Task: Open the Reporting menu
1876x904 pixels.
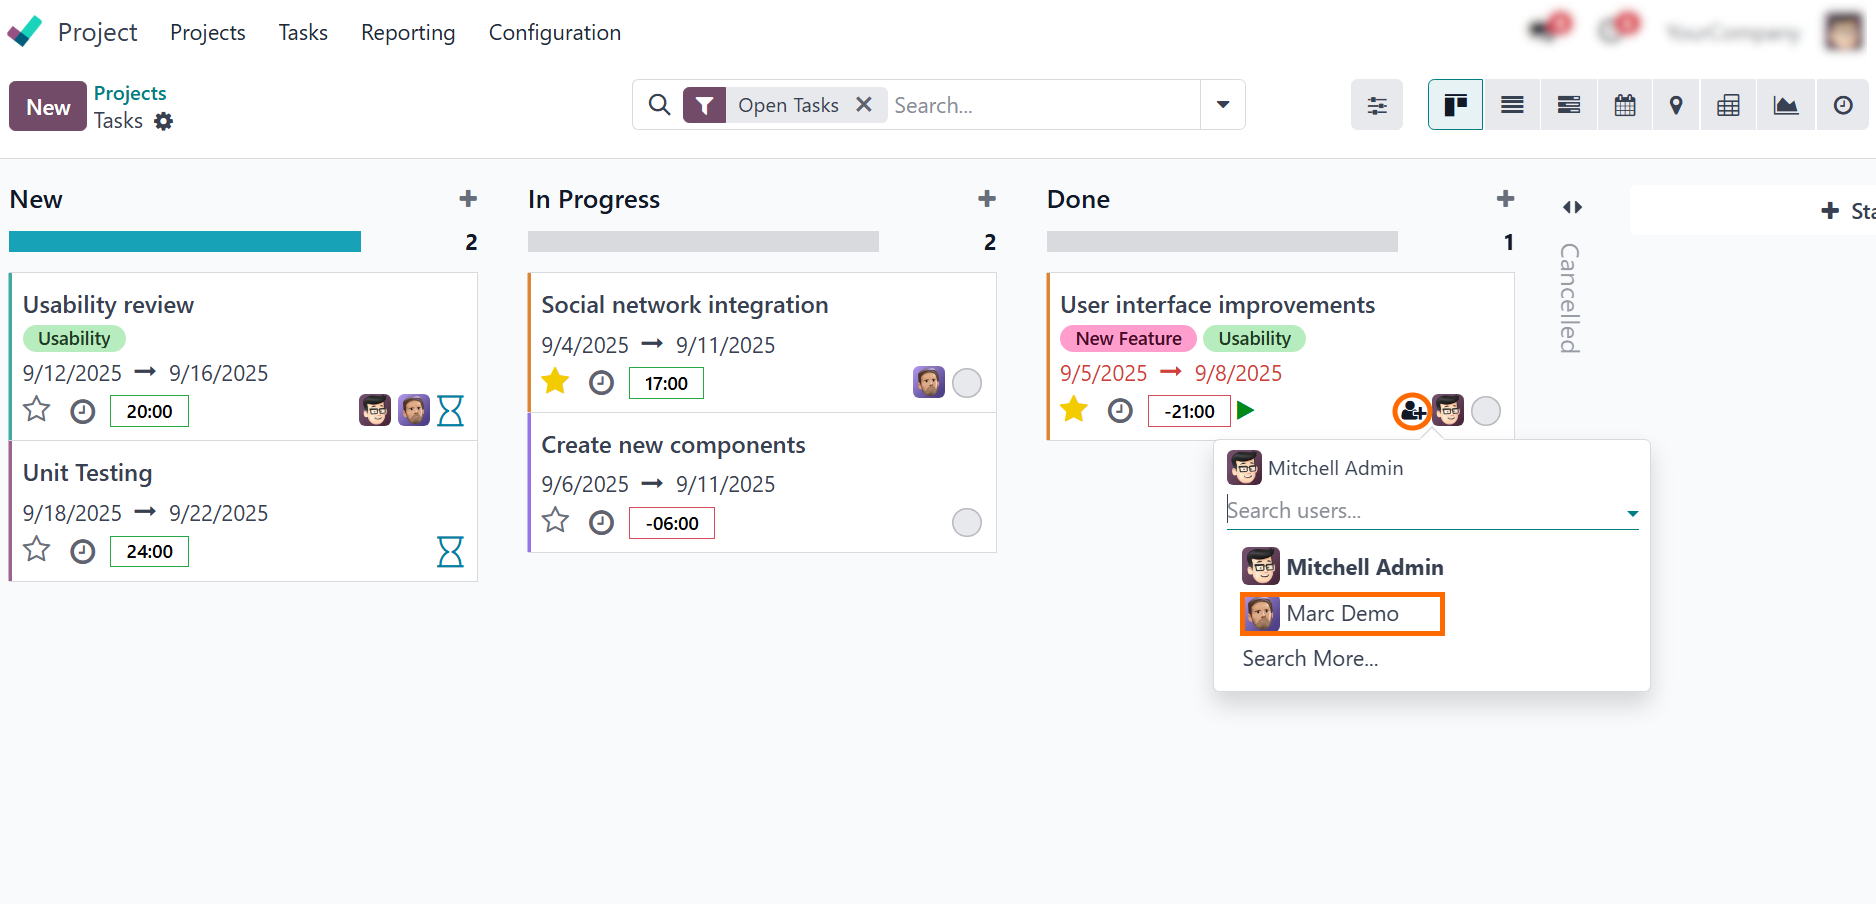Action: click(x=407, y=32)
